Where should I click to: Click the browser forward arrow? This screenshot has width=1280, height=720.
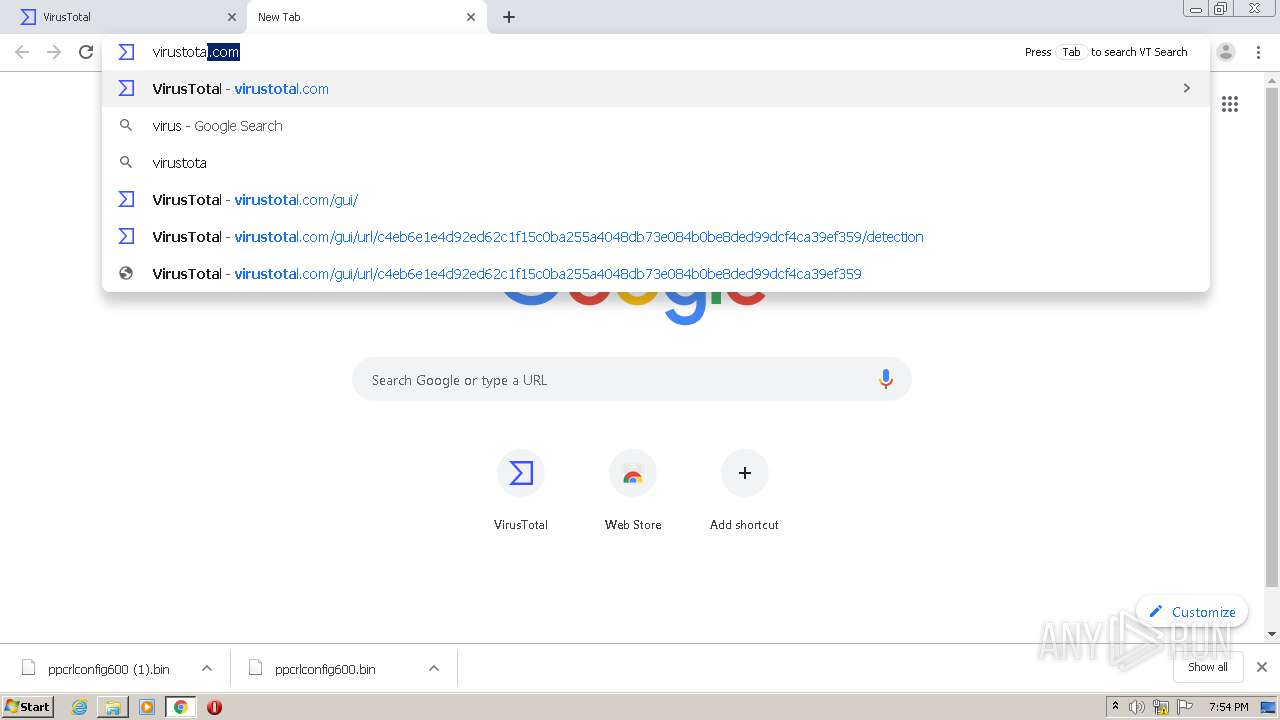tap(54, 52)
